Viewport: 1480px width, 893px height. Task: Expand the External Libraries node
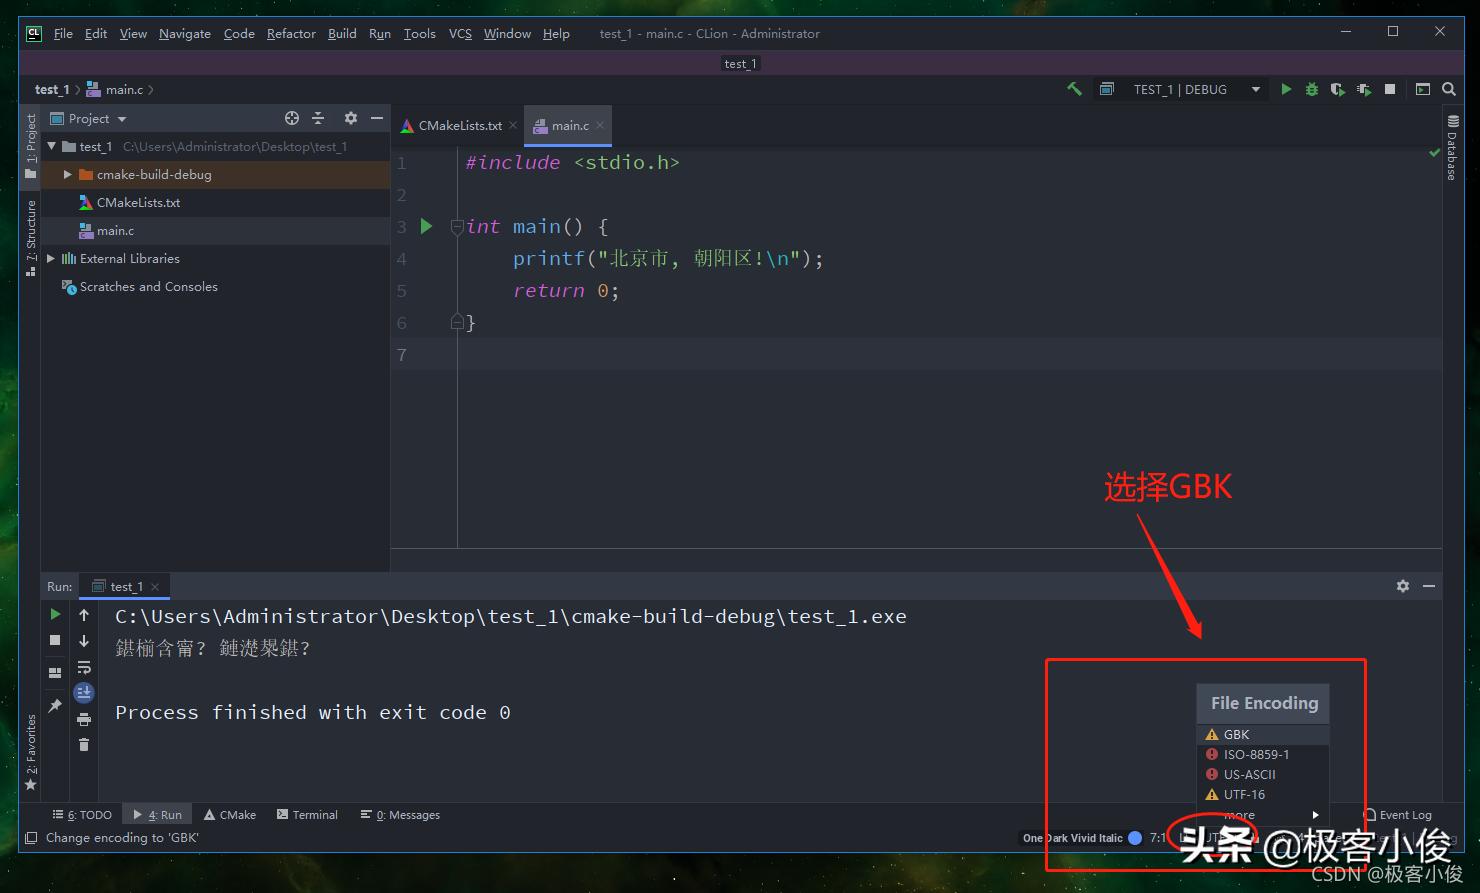(51, 258)
